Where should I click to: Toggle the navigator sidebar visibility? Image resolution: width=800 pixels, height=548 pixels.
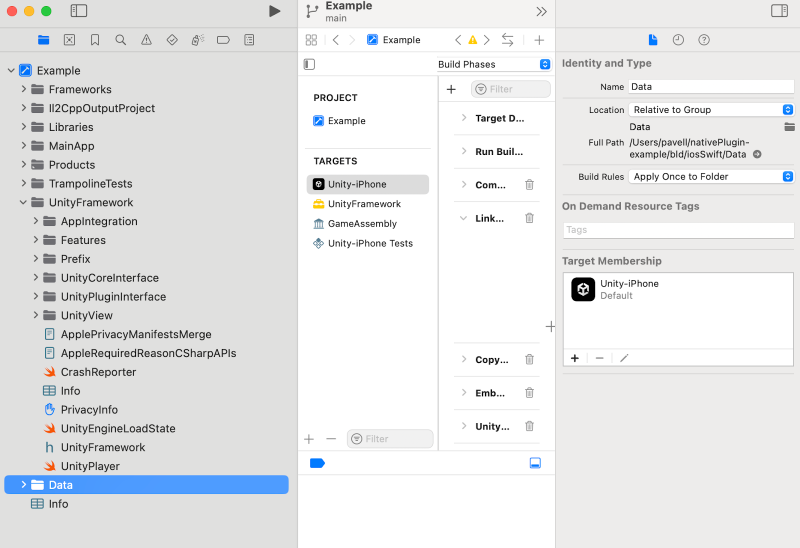tap(79, 11)
